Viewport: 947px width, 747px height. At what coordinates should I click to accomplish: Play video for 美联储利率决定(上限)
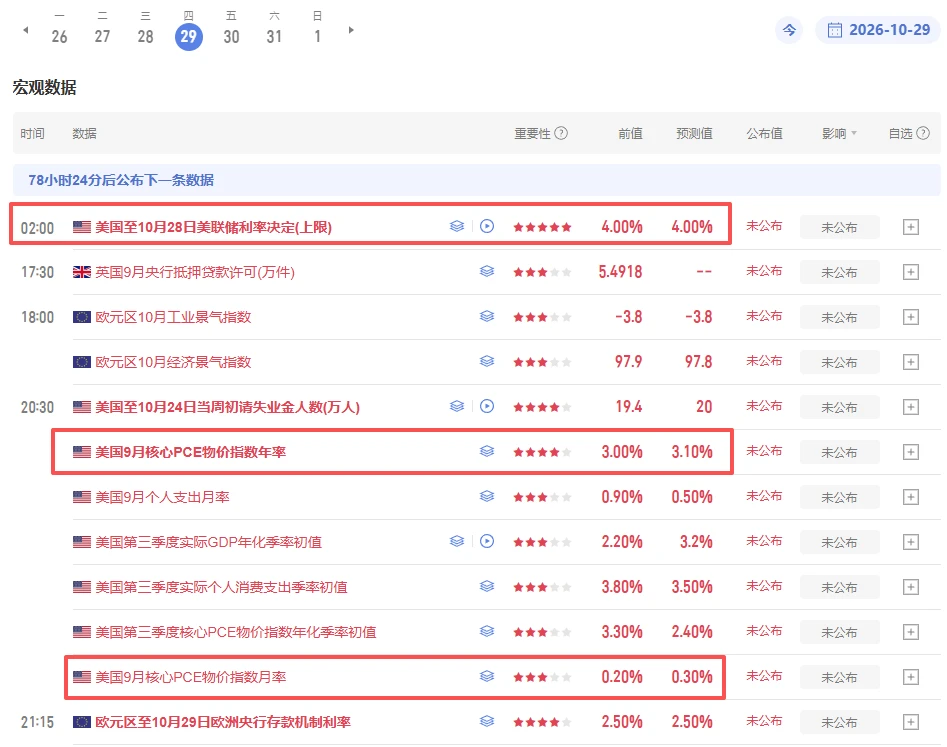(487, 226)
